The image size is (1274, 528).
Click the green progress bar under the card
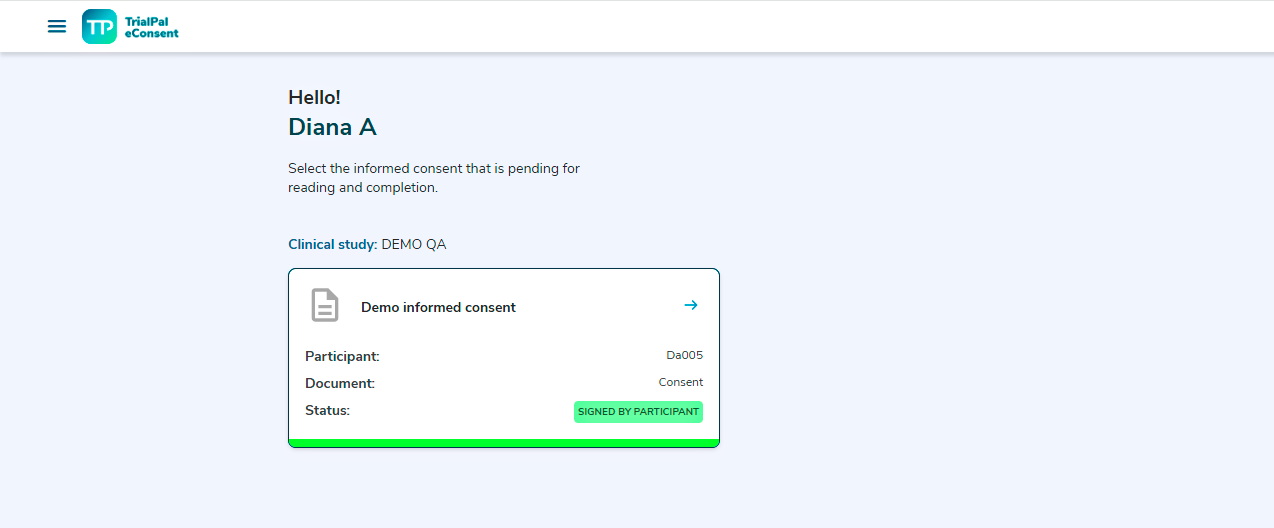click(x=503, y=443)
